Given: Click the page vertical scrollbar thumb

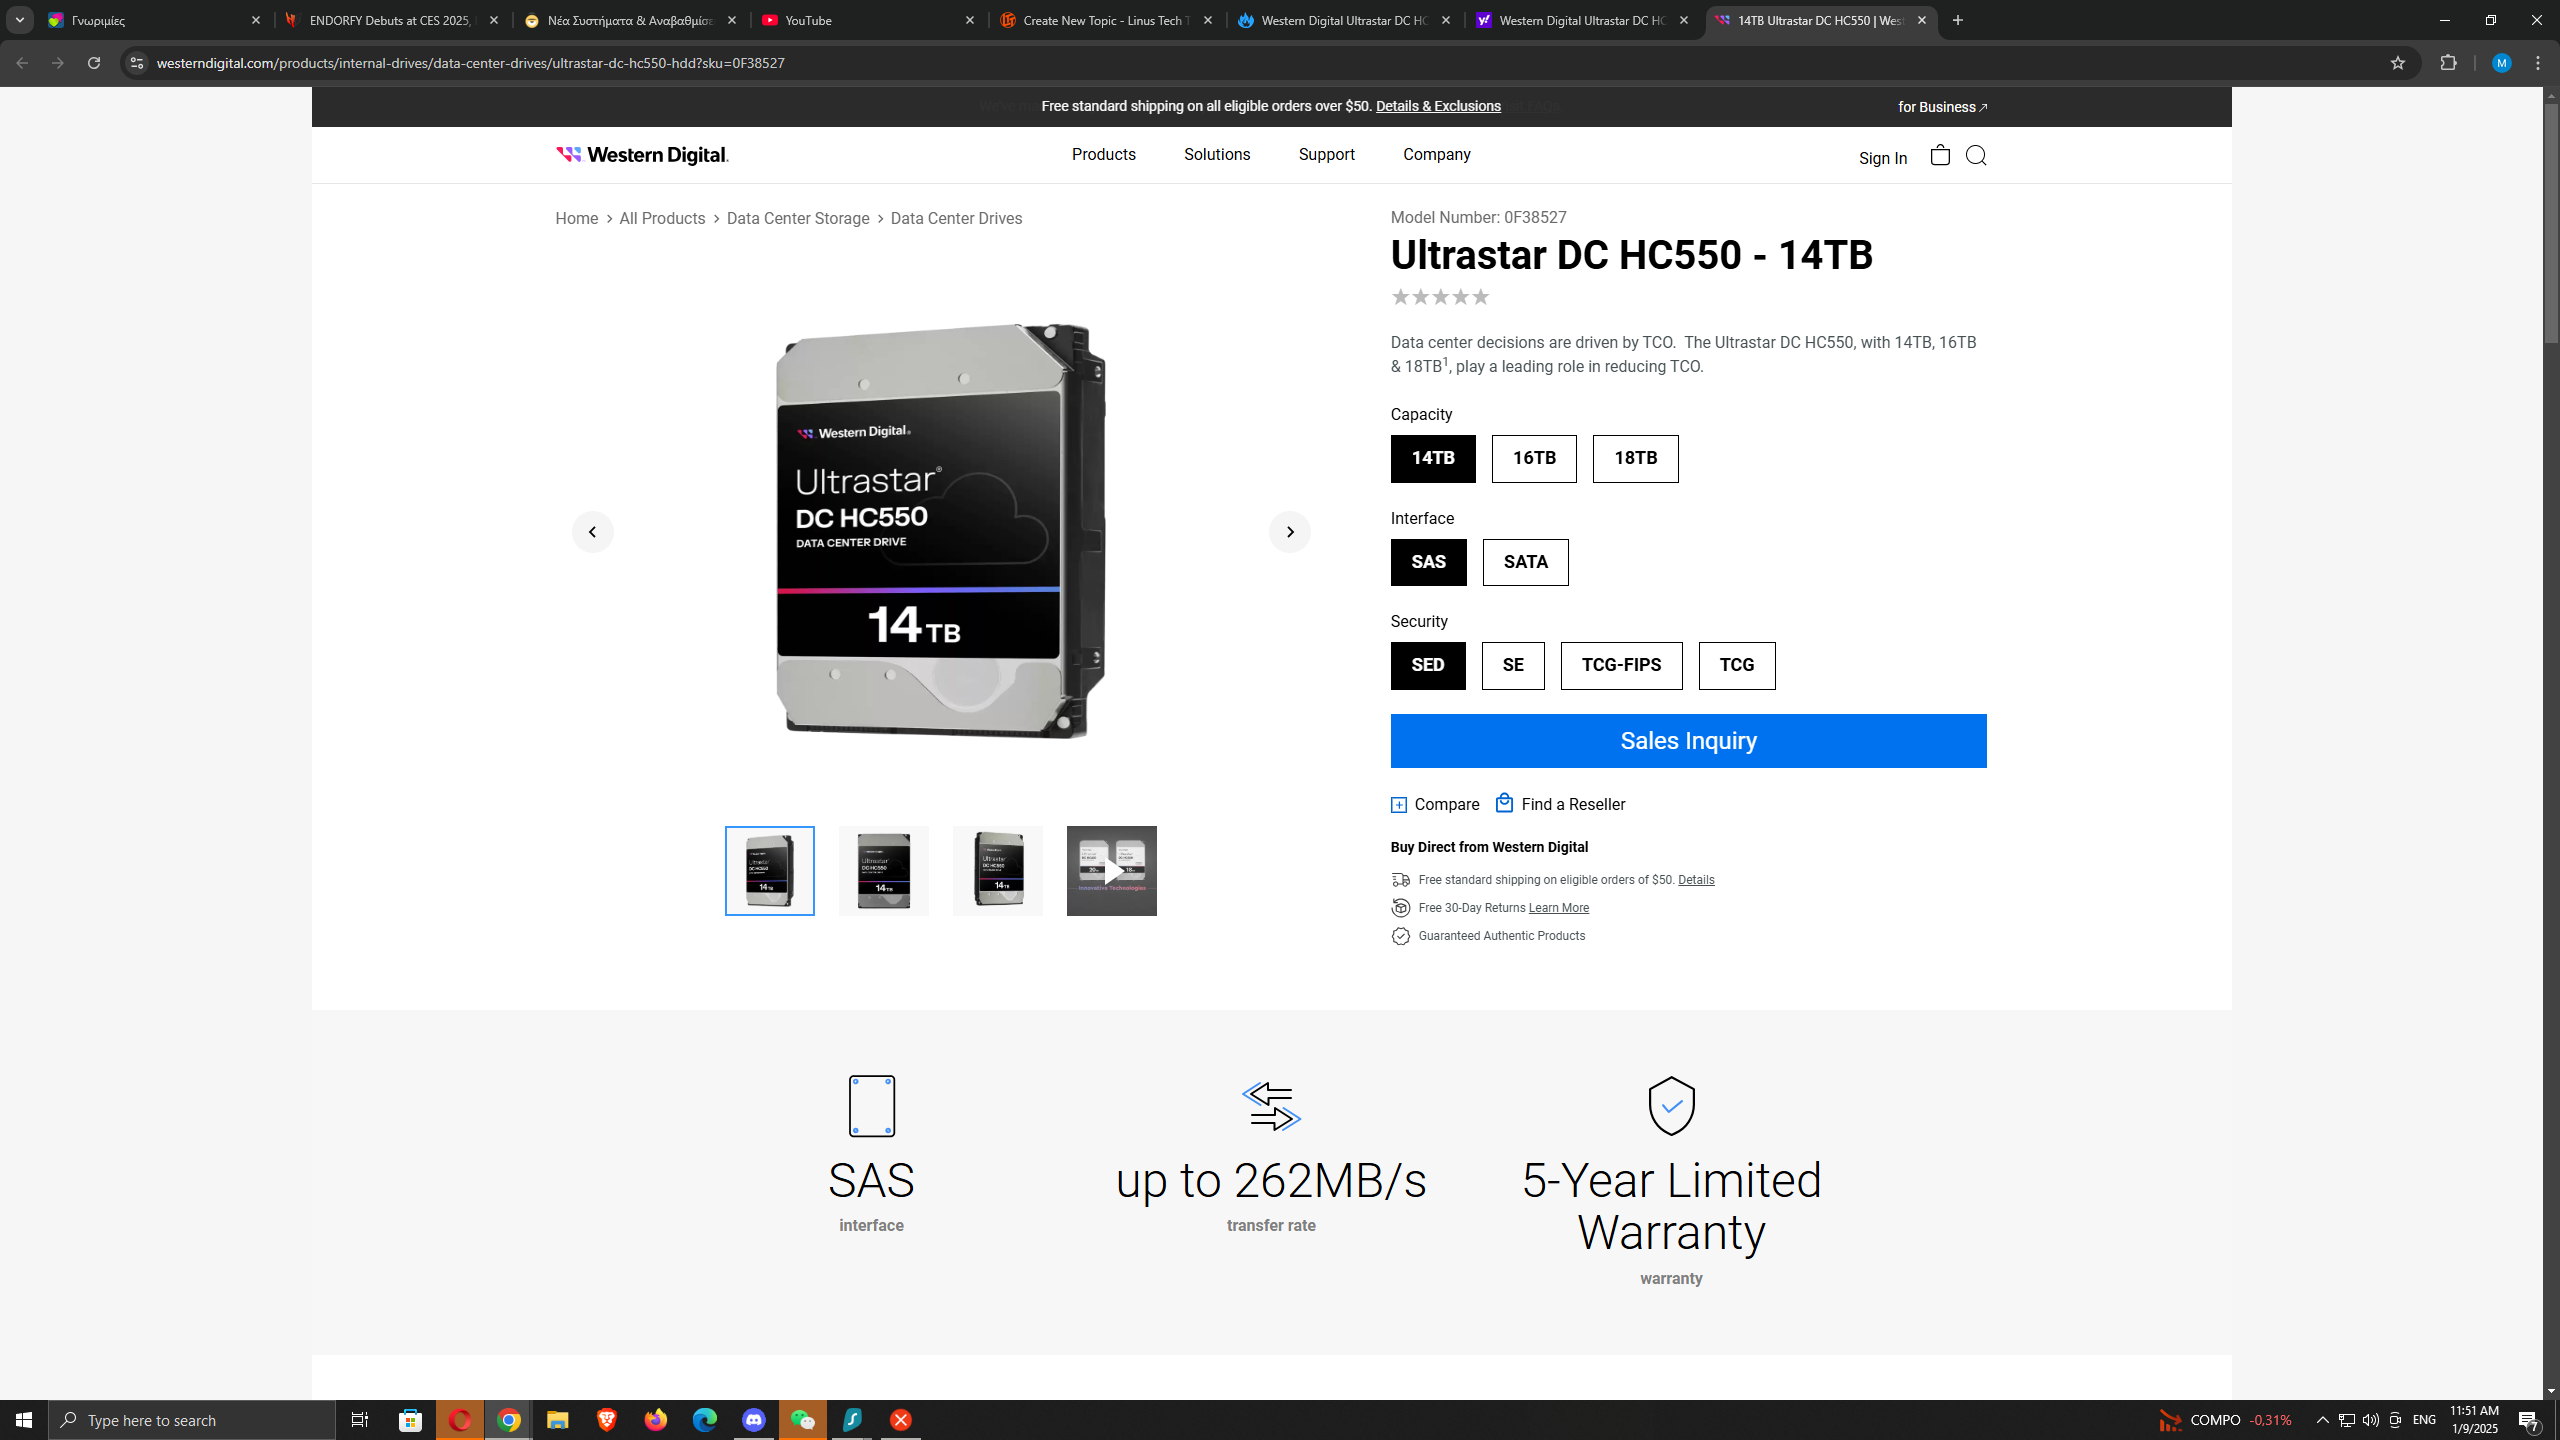Looking at the screenshot, I should pyautogui.click(x=2551, y=222).
